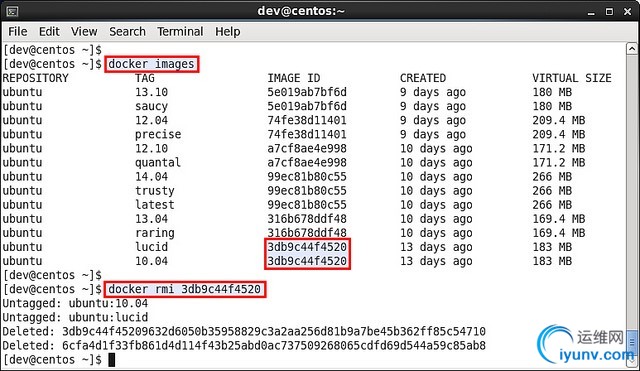Image resolution: width=640 pixels, height=371 pixels.
Task: Click image ID a7cf8ae4e998 in quantal row
Action: click(307, 162)
